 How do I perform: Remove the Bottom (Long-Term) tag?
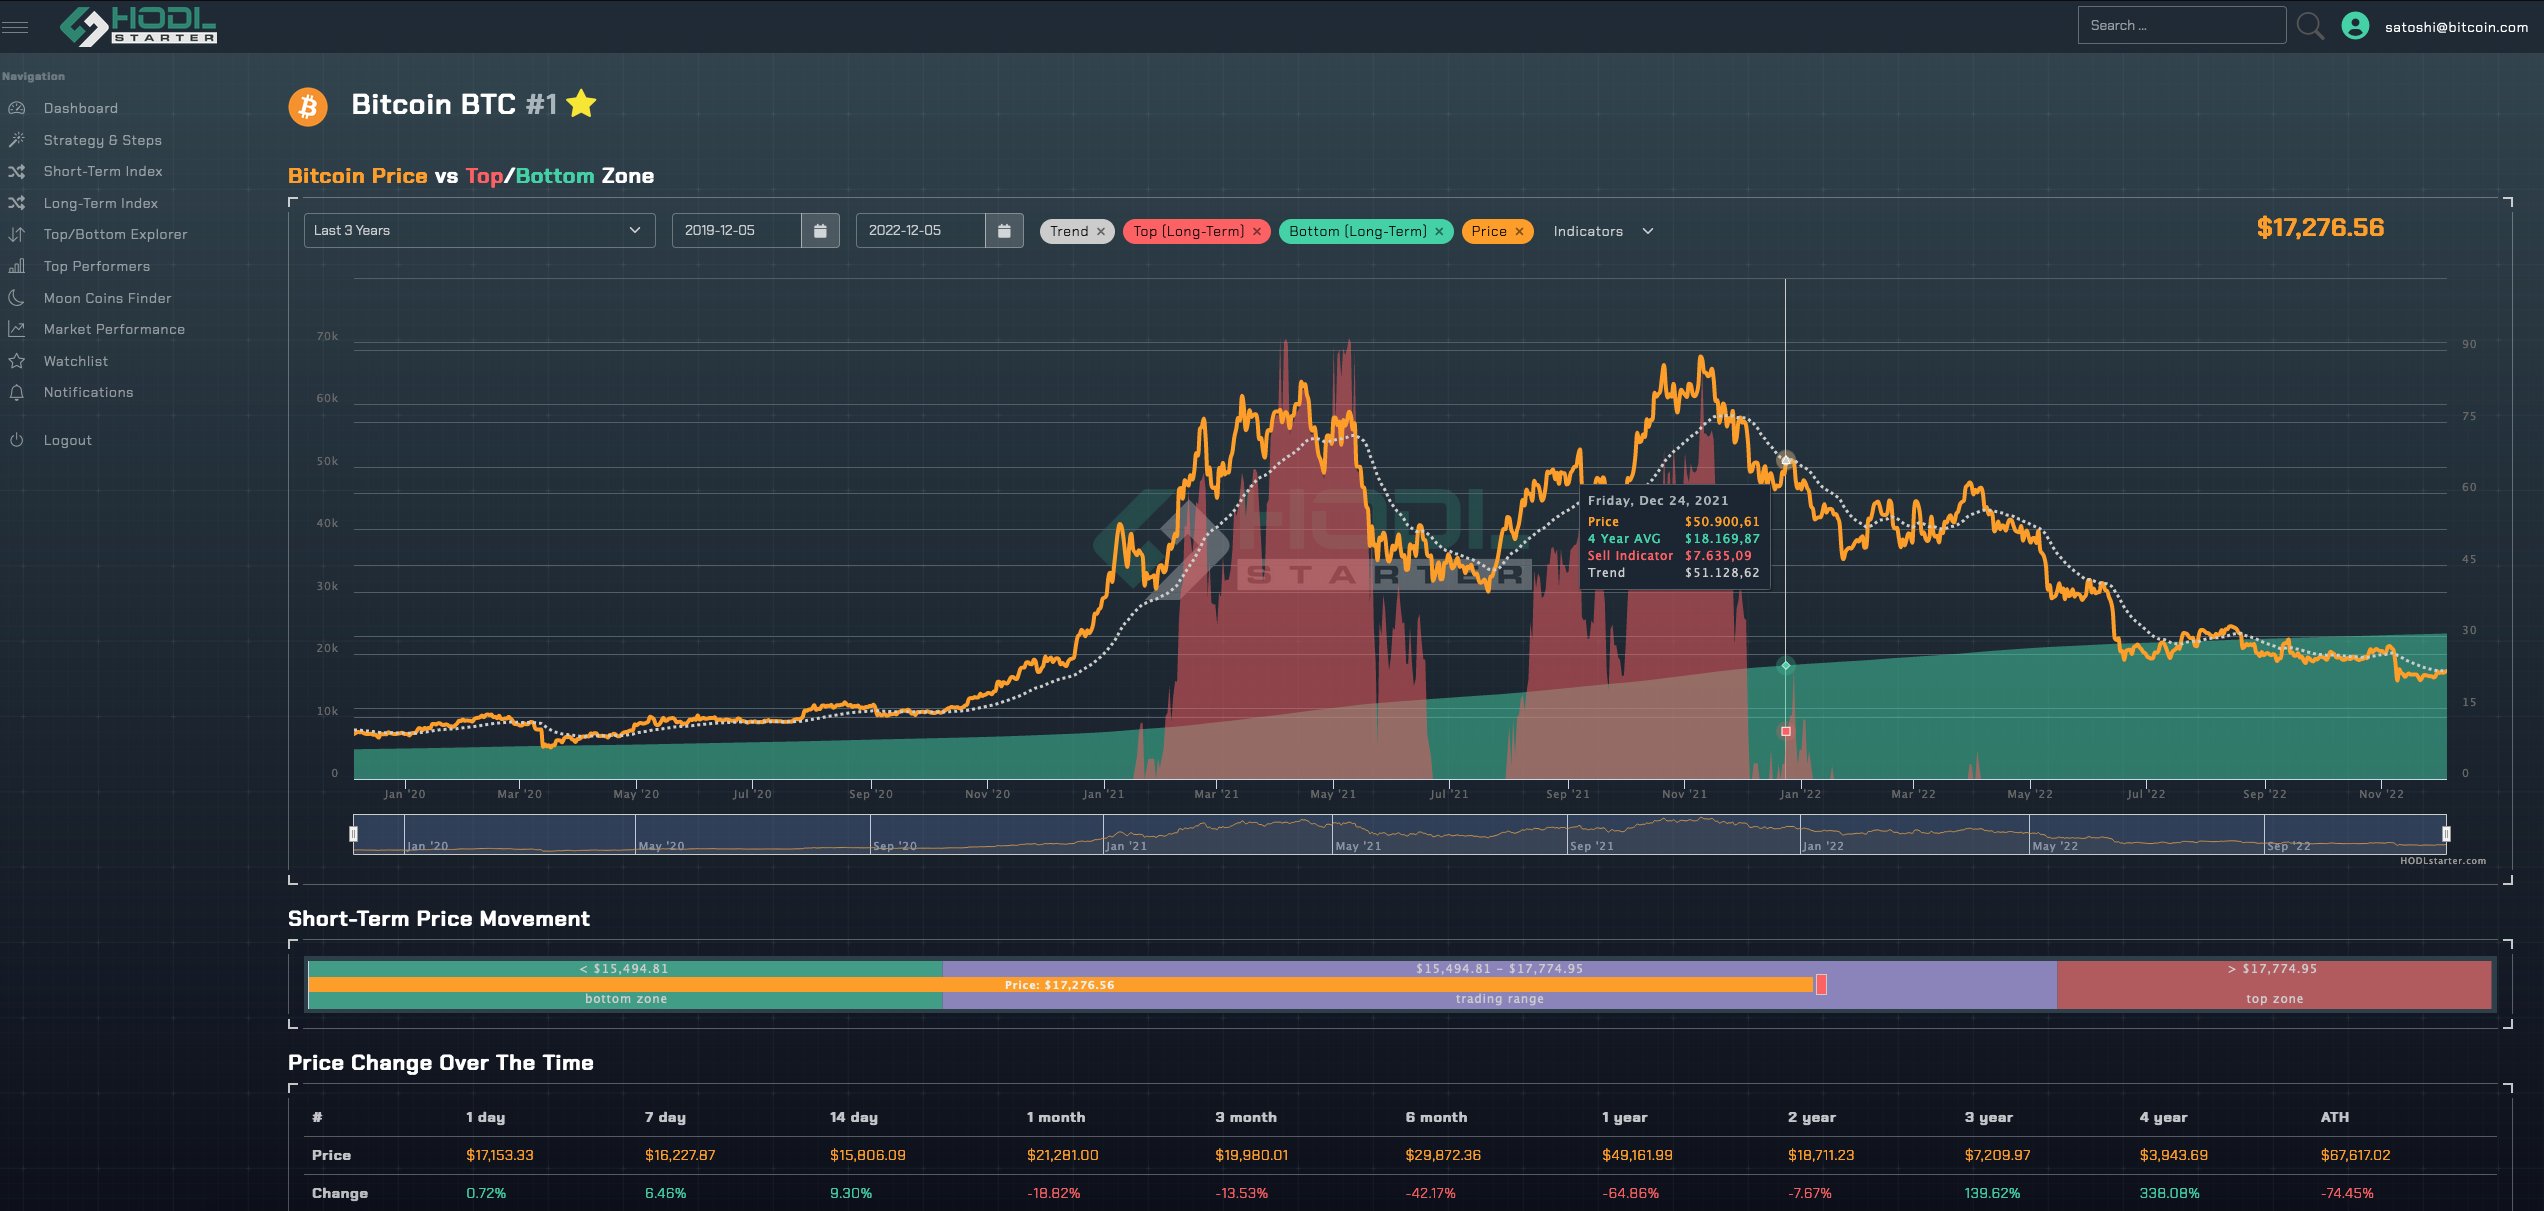pos(1439,232)
